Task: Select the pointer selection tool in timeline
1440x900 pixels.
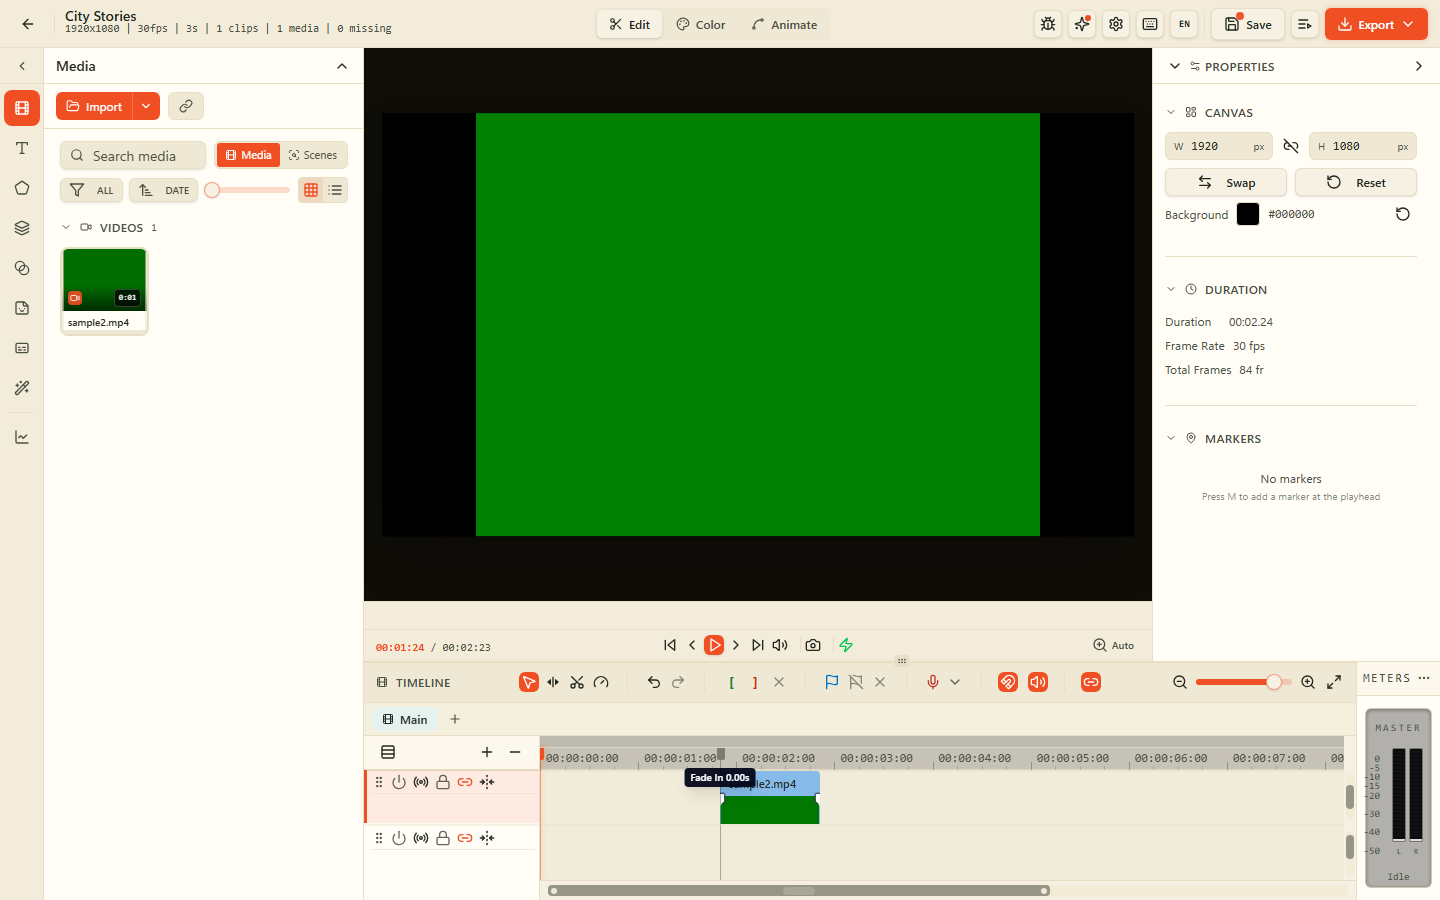Action: point(529,682)
